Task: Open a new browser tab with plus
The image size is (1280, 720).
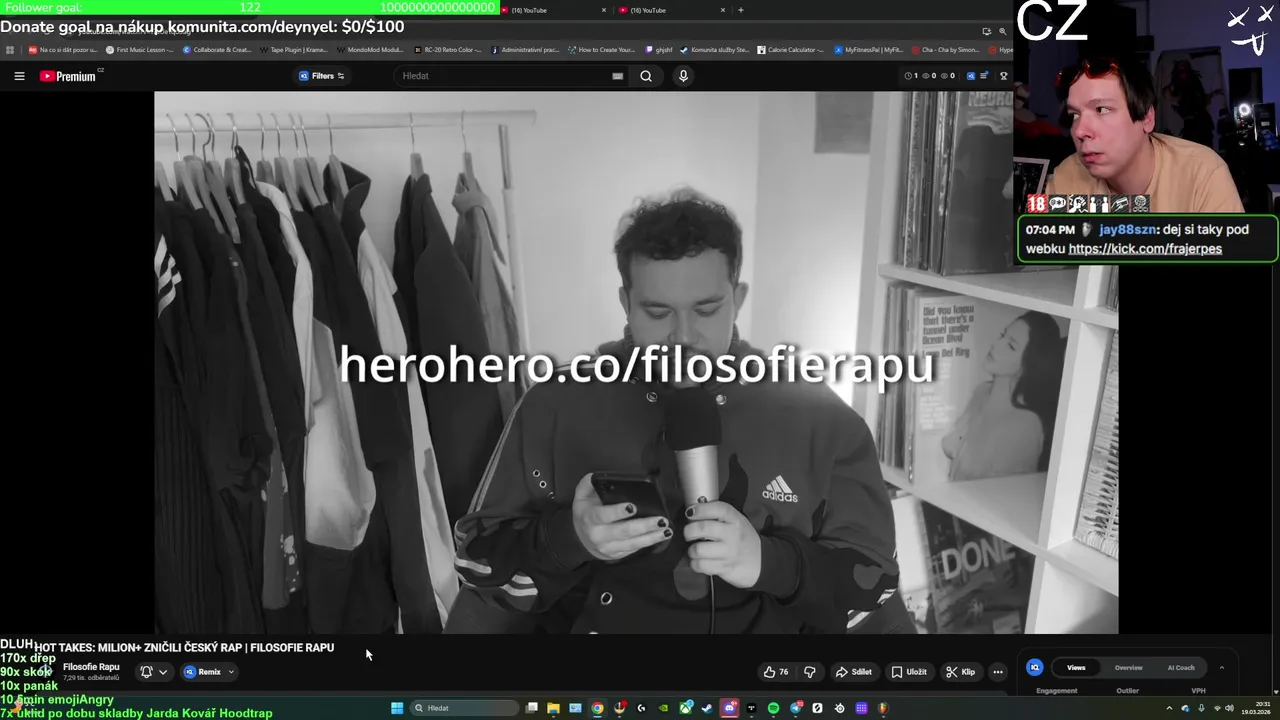Action: click(740, 10)
